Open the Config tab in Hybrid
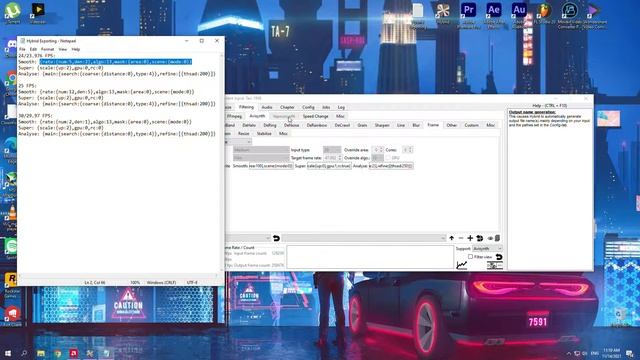The height and width of the screenshot is (360, 640). pos(308,107)
